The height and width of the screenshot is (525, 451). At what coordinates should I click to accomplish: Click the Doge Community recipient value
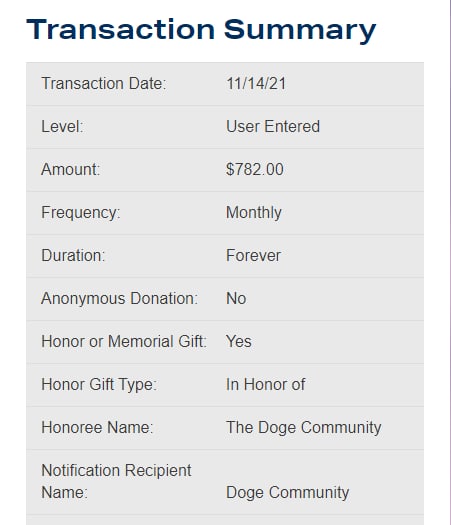tap(288, 493)
